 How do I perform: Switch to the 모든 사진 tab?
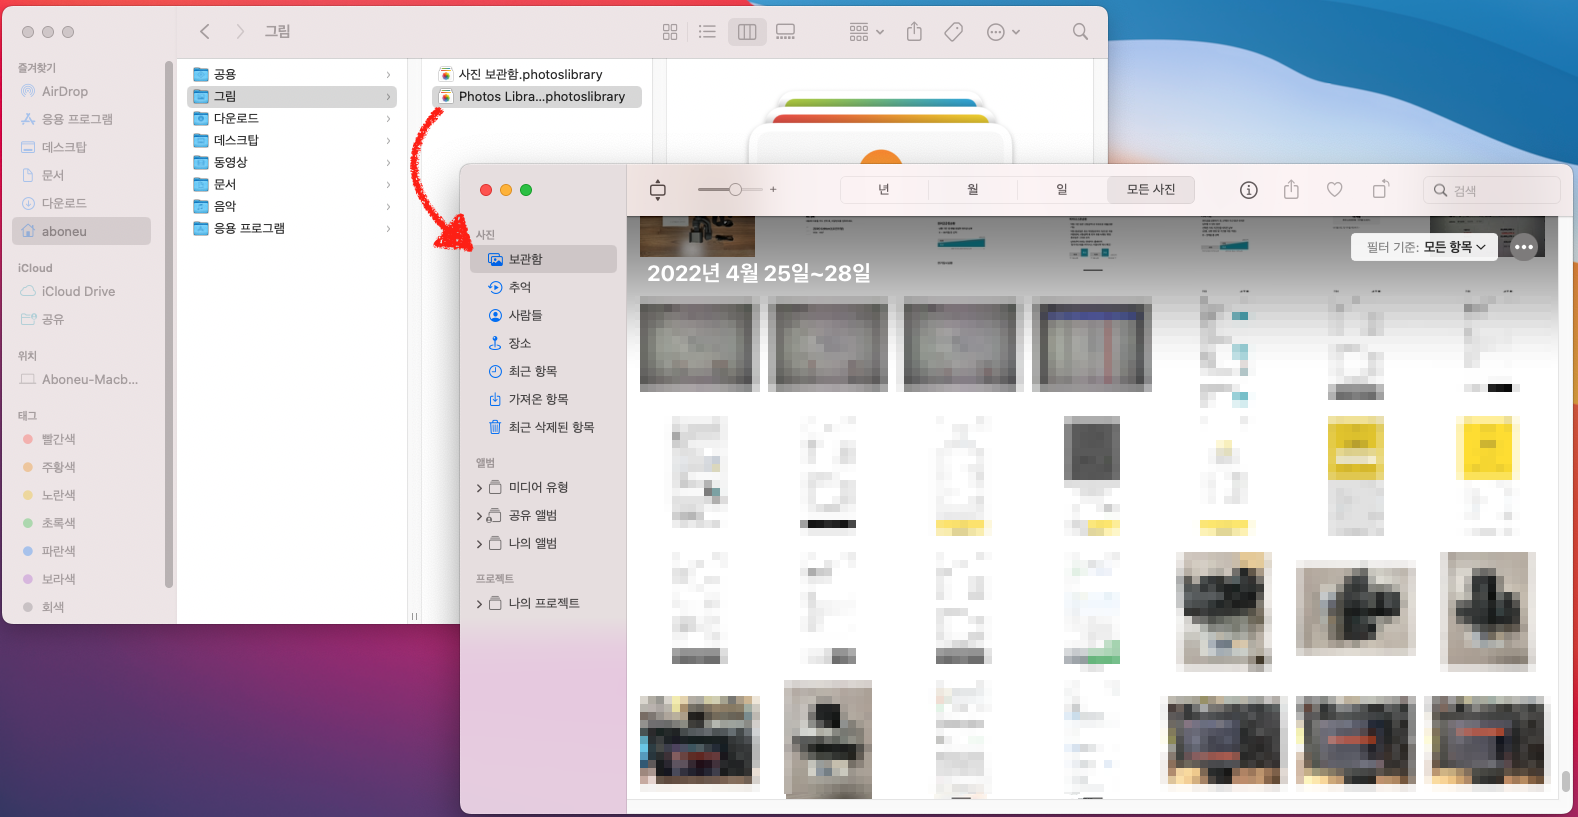click(1151, 189)
